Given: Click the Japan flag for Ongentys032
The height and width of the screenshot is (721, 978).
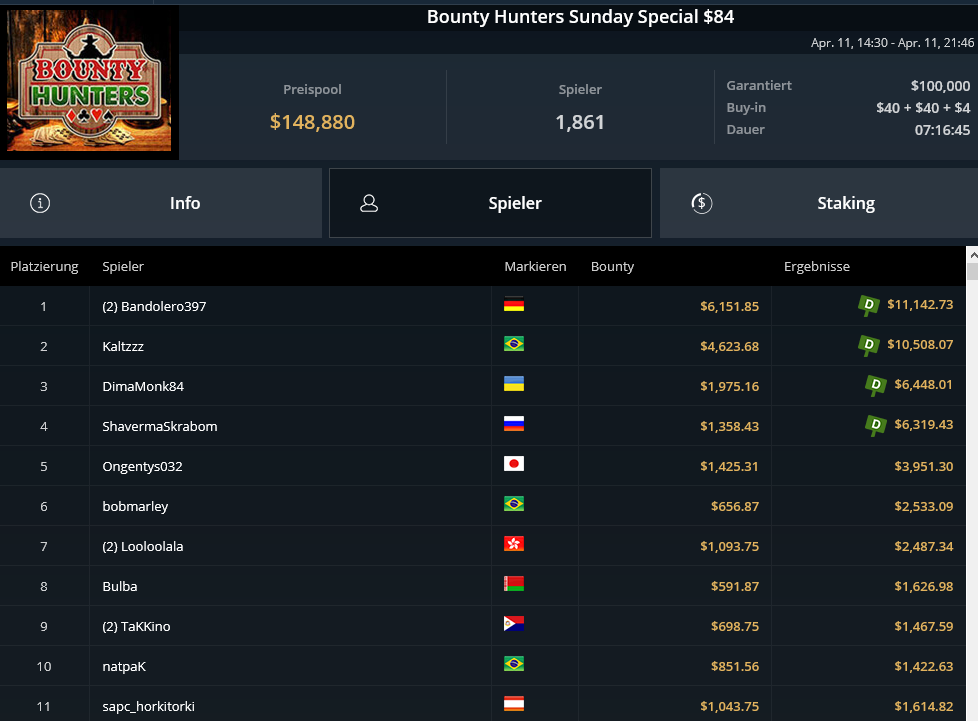Looking at the screenshot, I should tap(514, 463).
